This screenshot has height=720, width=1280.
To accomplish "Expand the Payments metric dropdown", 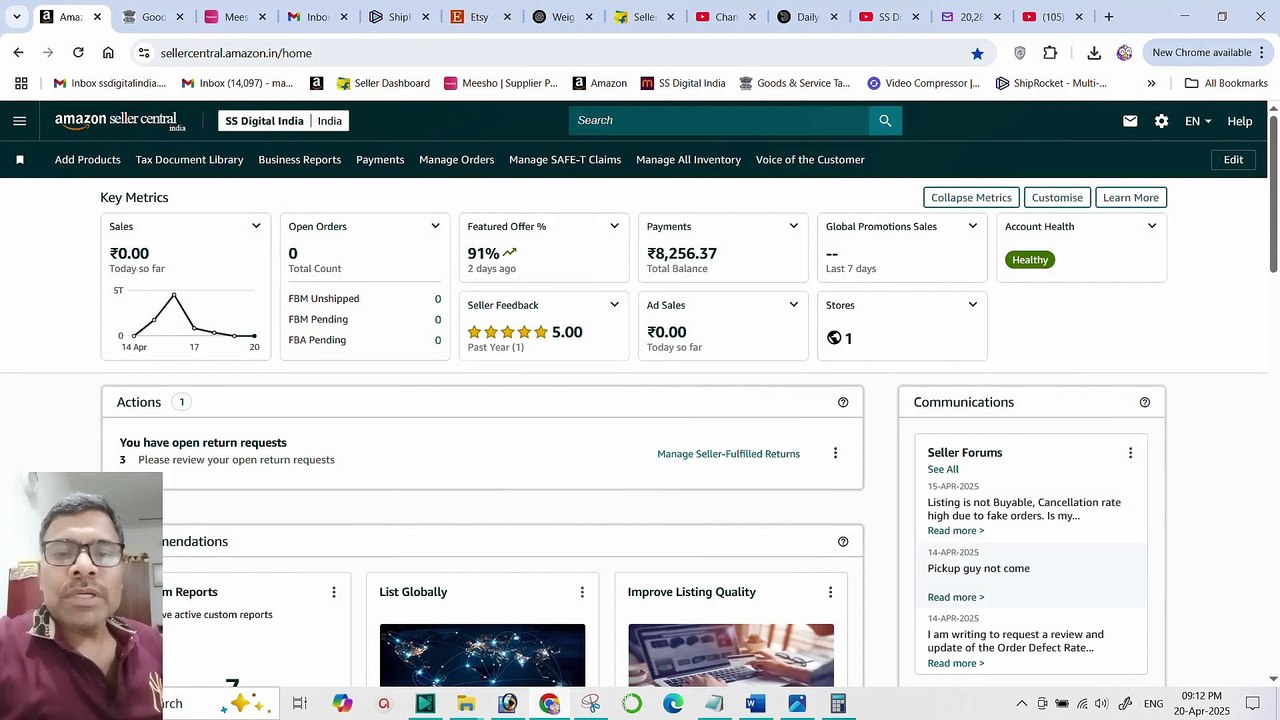I will (793, 226).
